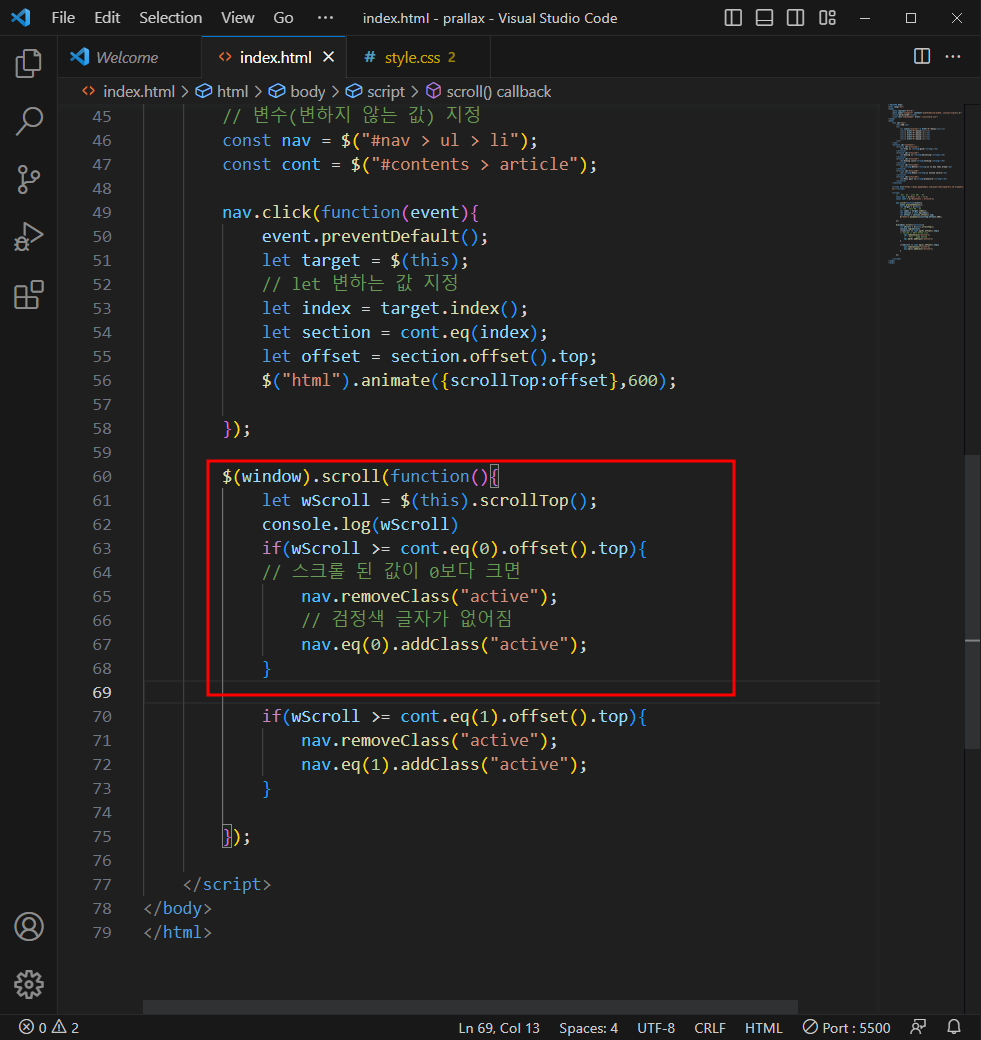Open errors and warnings in status bar
Viewport: 981px width, 1040px height.
(49, 1027)
